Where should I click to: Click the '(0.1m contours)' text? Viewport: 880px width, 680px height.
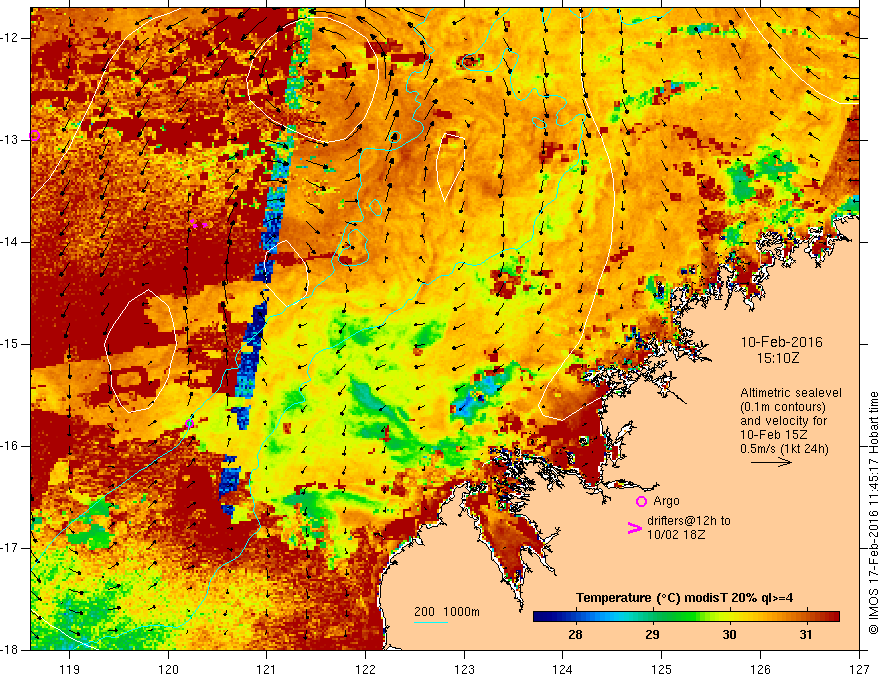(783, 407)
